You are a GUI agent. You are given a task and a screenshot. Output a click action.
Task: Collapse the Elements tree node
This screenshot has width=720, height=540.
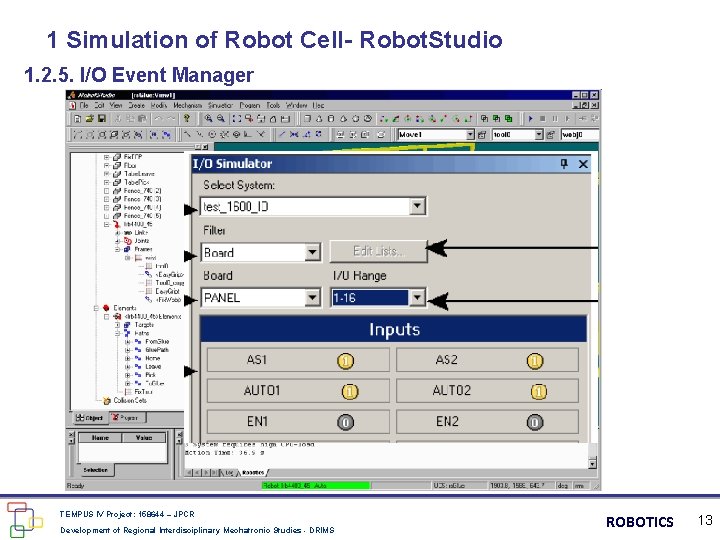[96, 308]
